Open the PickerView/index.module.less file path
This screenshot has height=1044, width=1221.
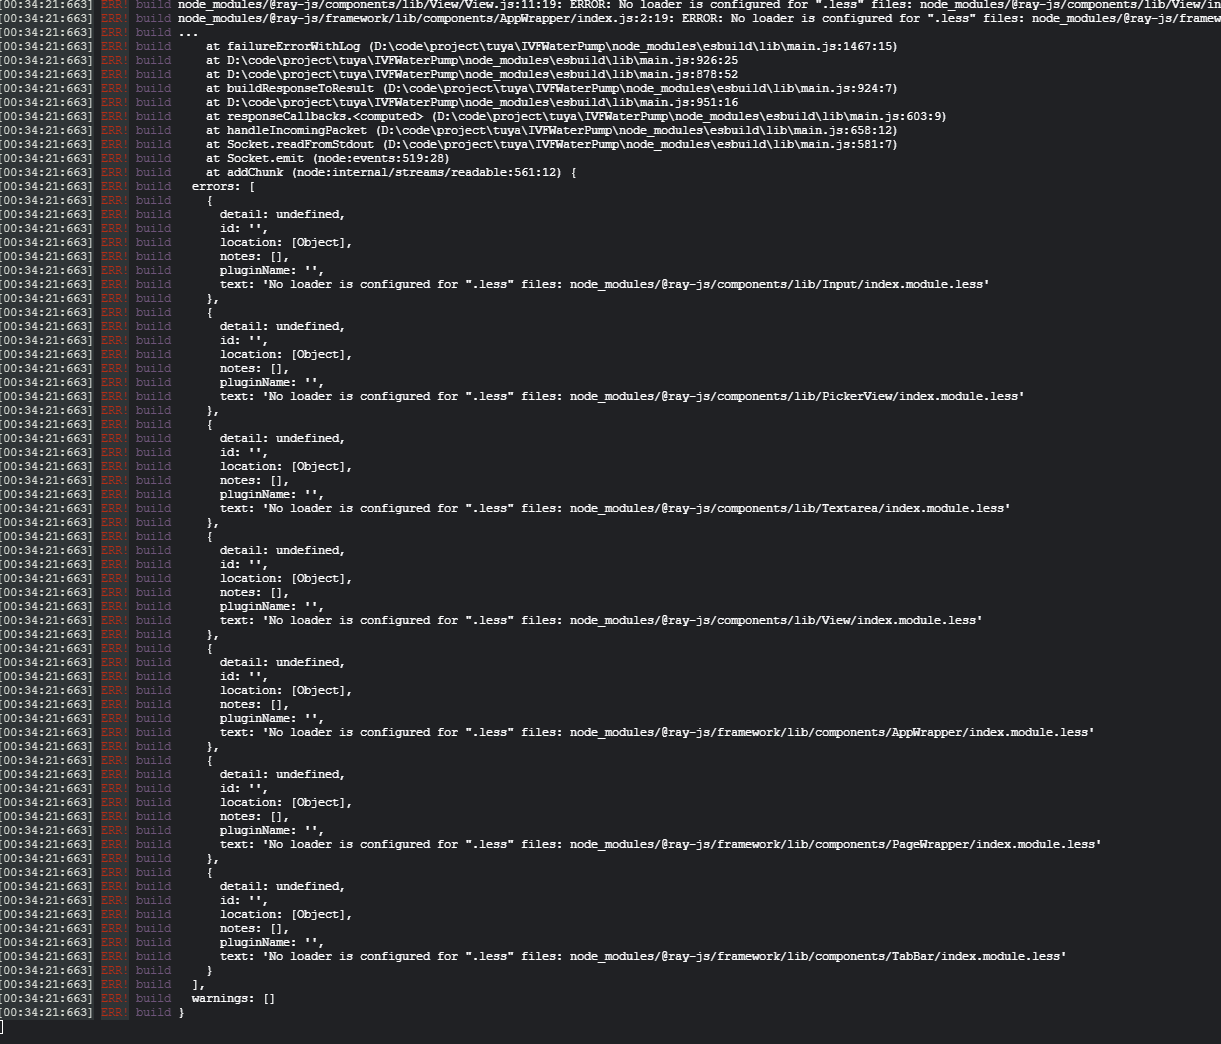tap(796, 396)
